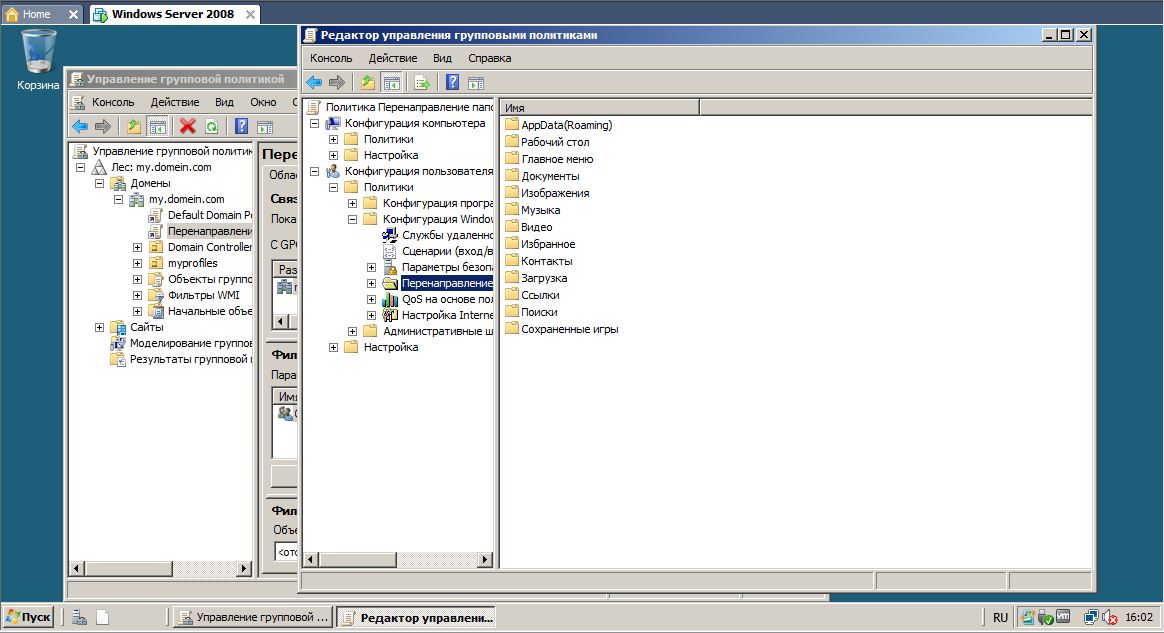Click Имя column header
1164x633 pixels.
pyautogui.click(x=601, y=108)
